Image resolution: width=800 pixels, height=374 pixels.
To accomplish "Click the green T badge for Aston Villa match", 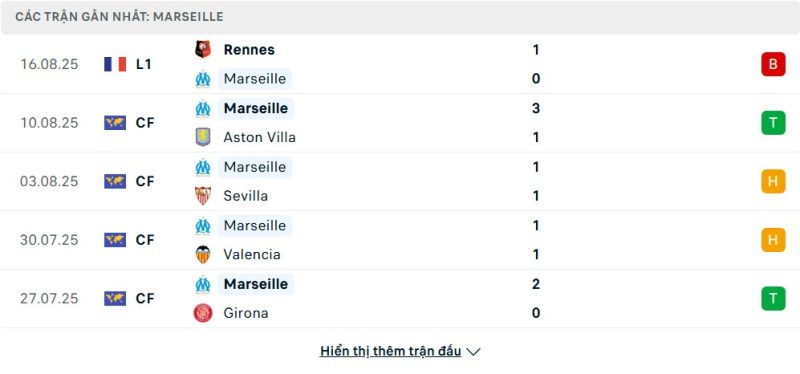I will pos(773,122).
